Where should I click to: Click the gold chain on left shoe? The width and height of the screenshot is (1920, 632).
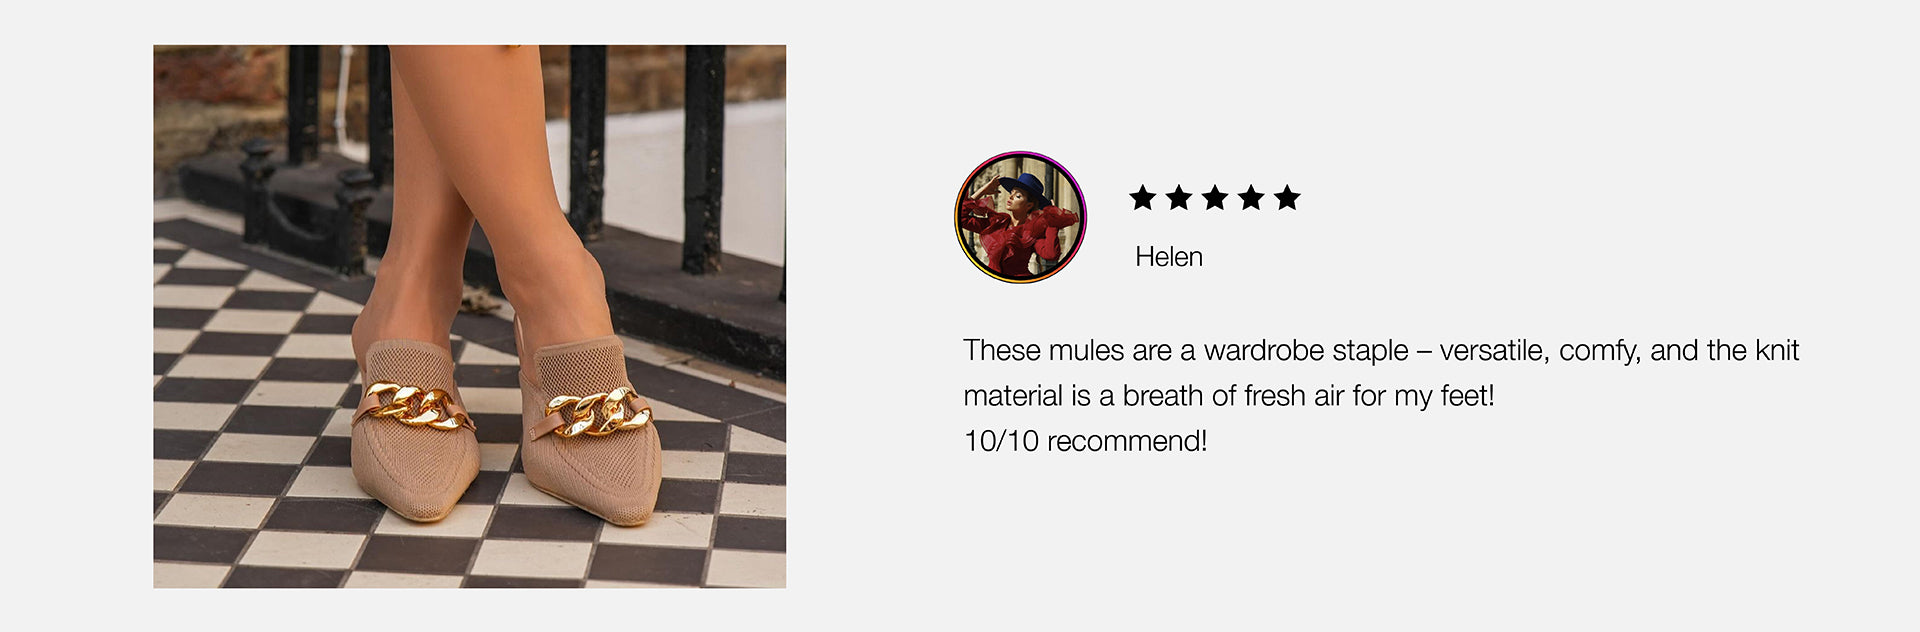[414, 406]
